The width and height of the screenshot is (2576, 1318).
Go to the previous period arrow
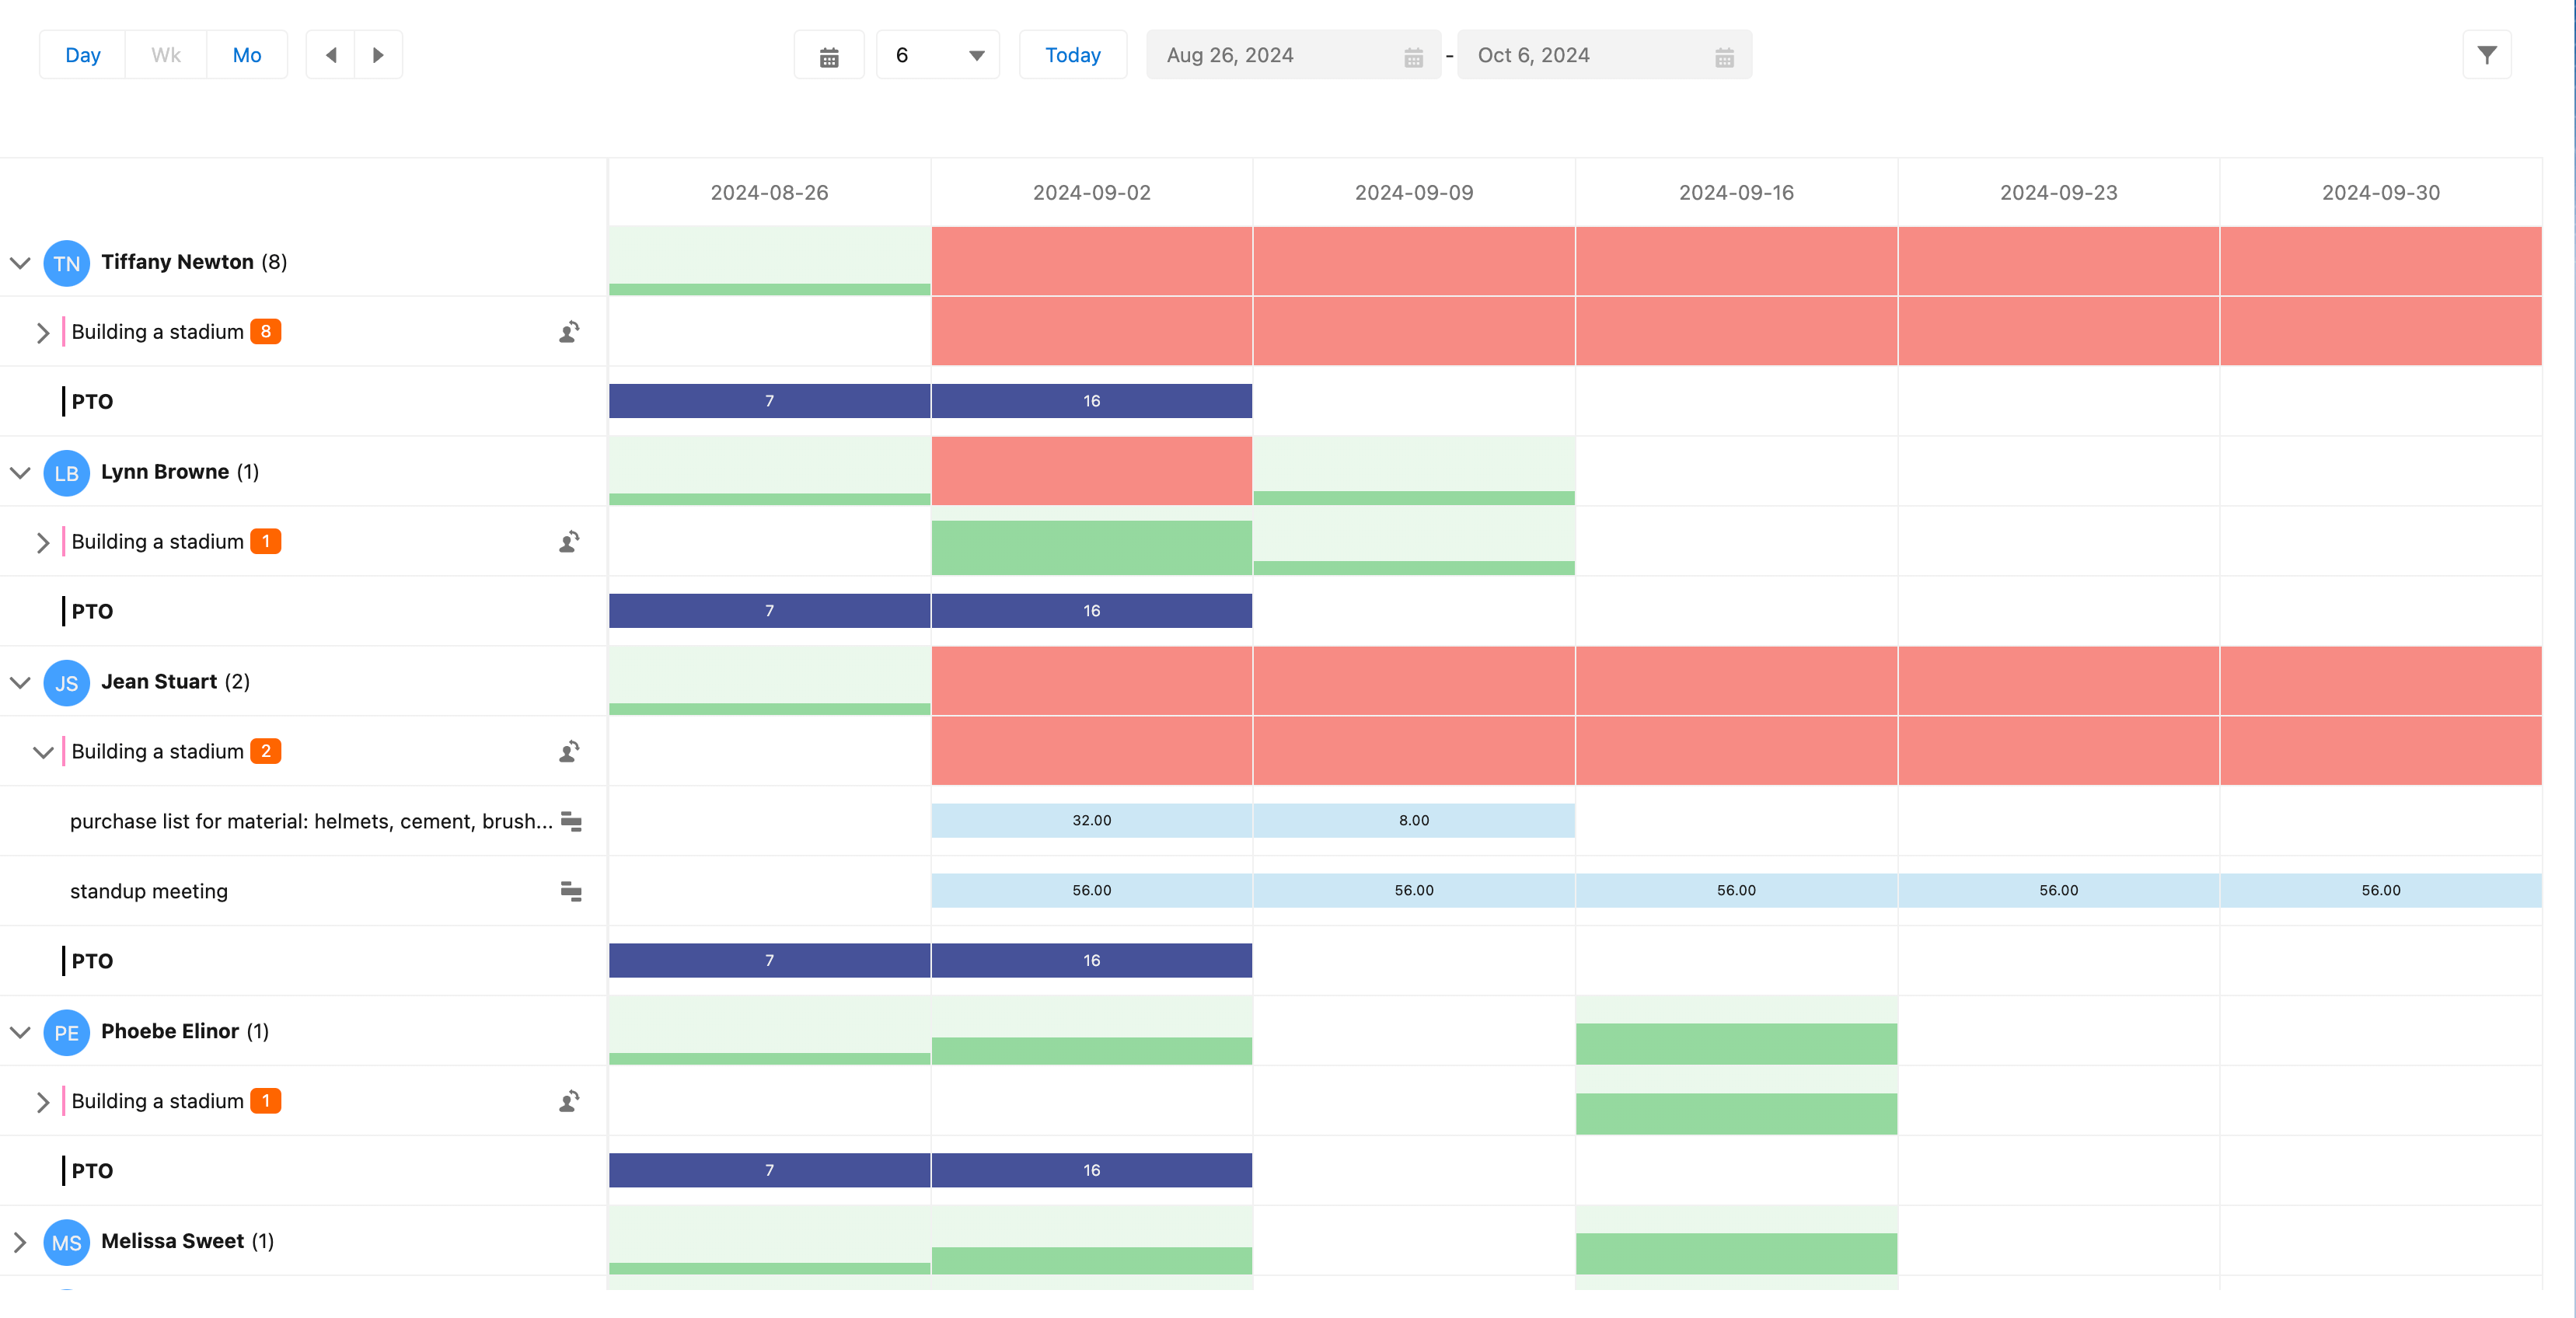[331, 55]
